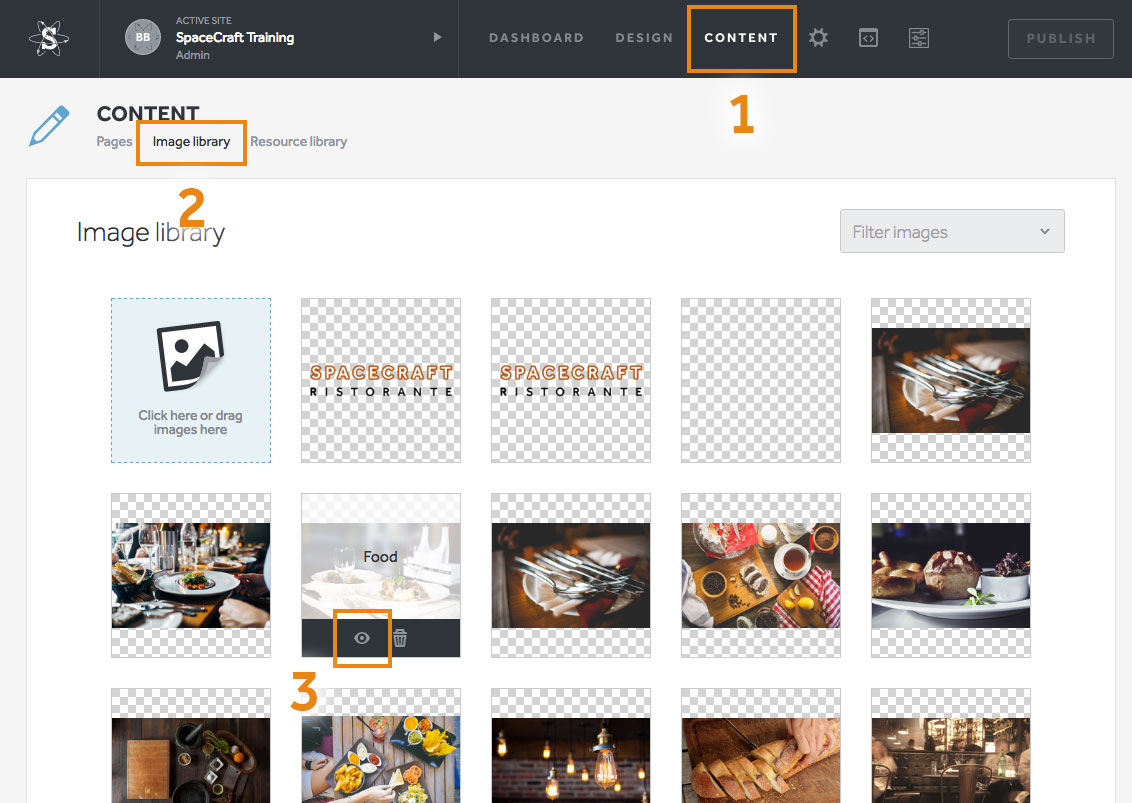The image size is (1132, 803).
Task: Select the nachos and dips thumbnail
Action: coord(380,745)
